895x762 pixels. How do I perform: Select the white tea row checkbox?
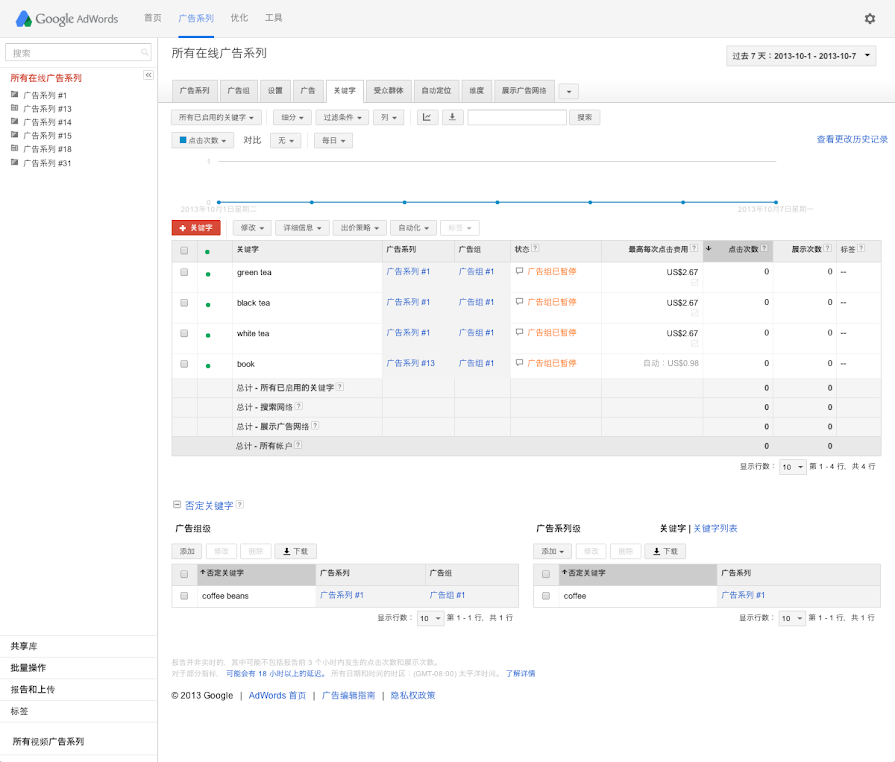pos(184,333)
